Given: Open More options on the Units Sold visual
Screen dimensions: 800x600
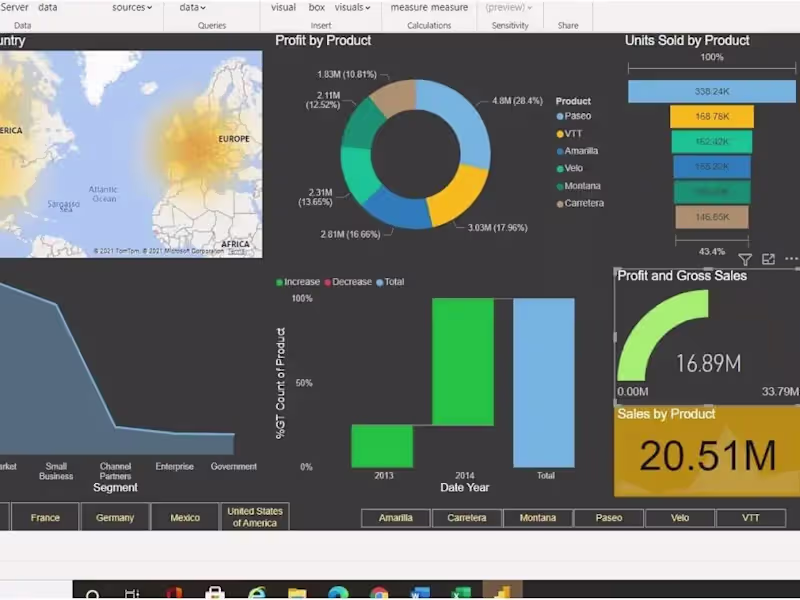Looking at the screenshot, I should coord(791,258).
